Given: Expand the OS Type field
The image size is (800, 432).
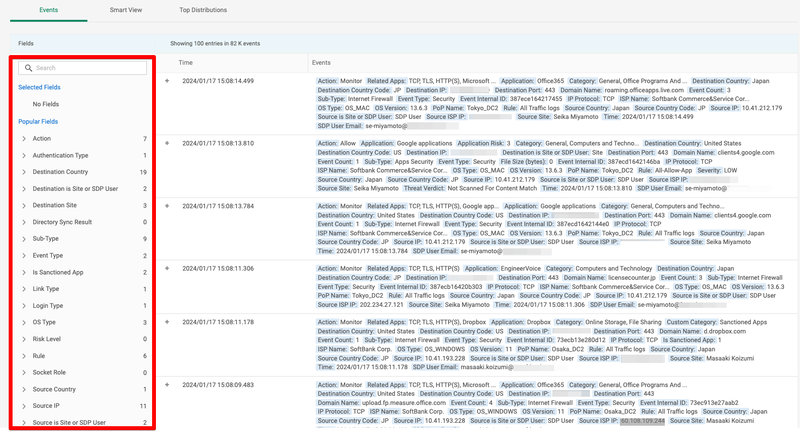Looking at the screenshot, I should [x=24, y=322].
